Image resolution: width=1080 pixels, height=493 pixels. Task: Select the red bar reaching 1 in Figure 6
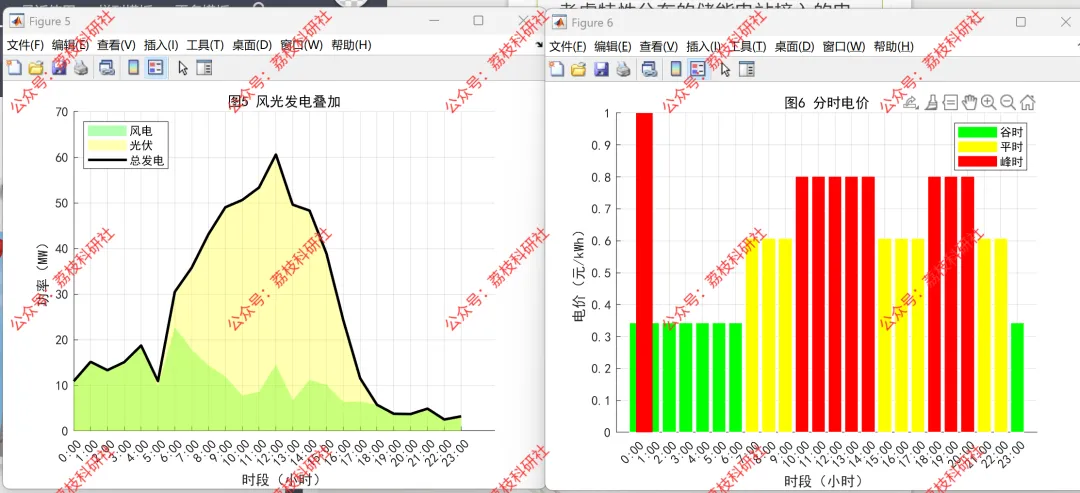644,273
